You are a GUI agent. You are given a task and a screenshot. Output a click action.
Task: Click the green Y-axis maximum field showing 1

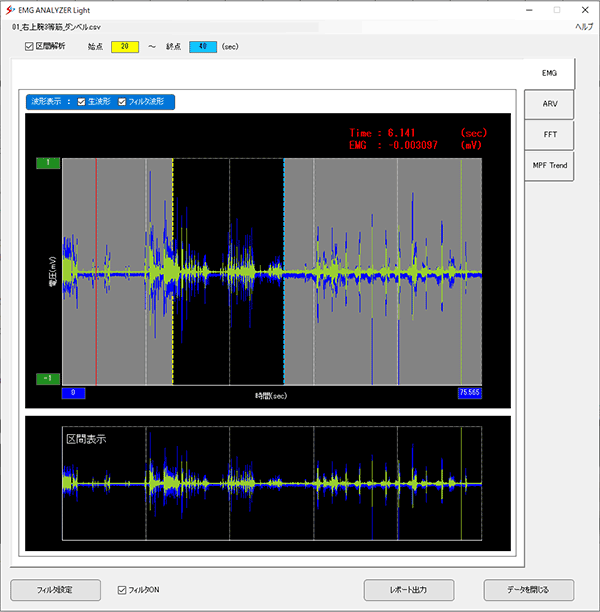(48, 163)
